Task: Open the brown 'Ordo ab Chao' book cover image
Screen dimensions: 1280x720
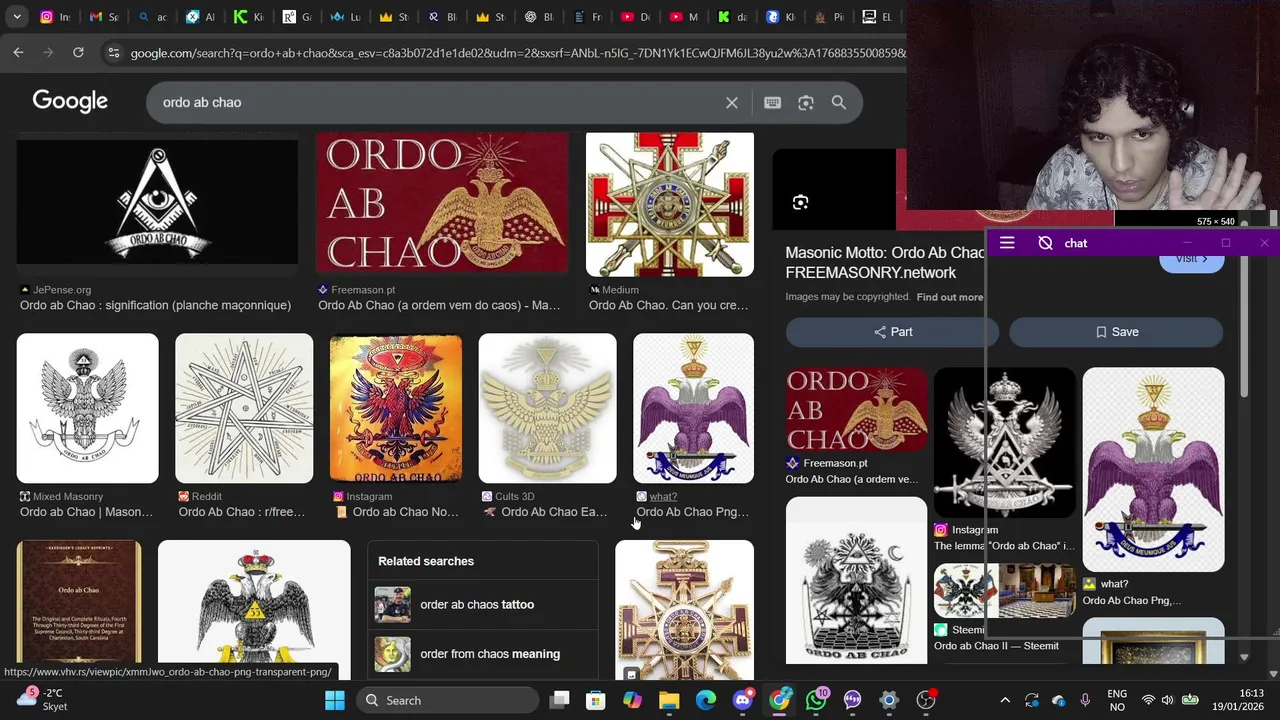Action: [x=79, y=610]
